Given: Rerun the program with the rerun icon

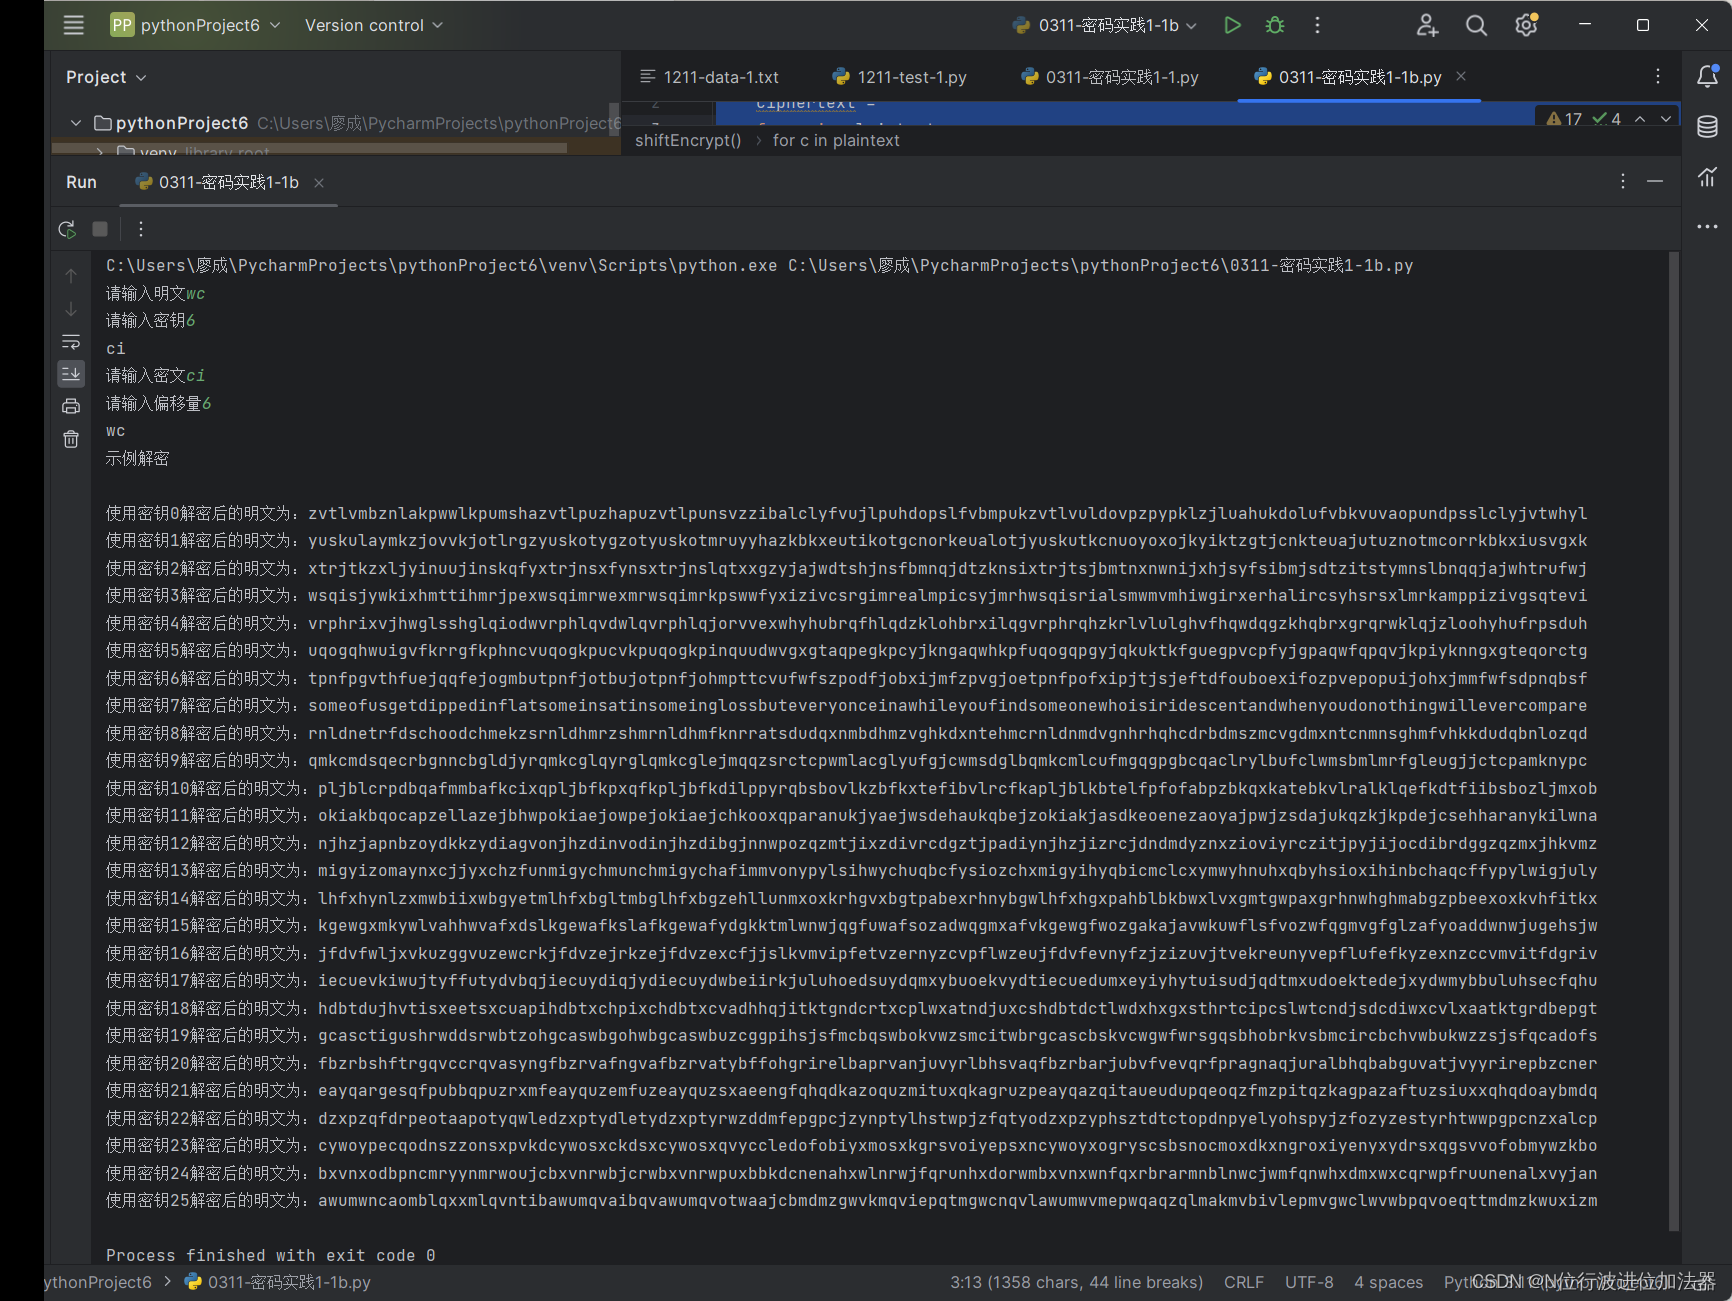Looking at the screenshot, I should tap(67, 229).
